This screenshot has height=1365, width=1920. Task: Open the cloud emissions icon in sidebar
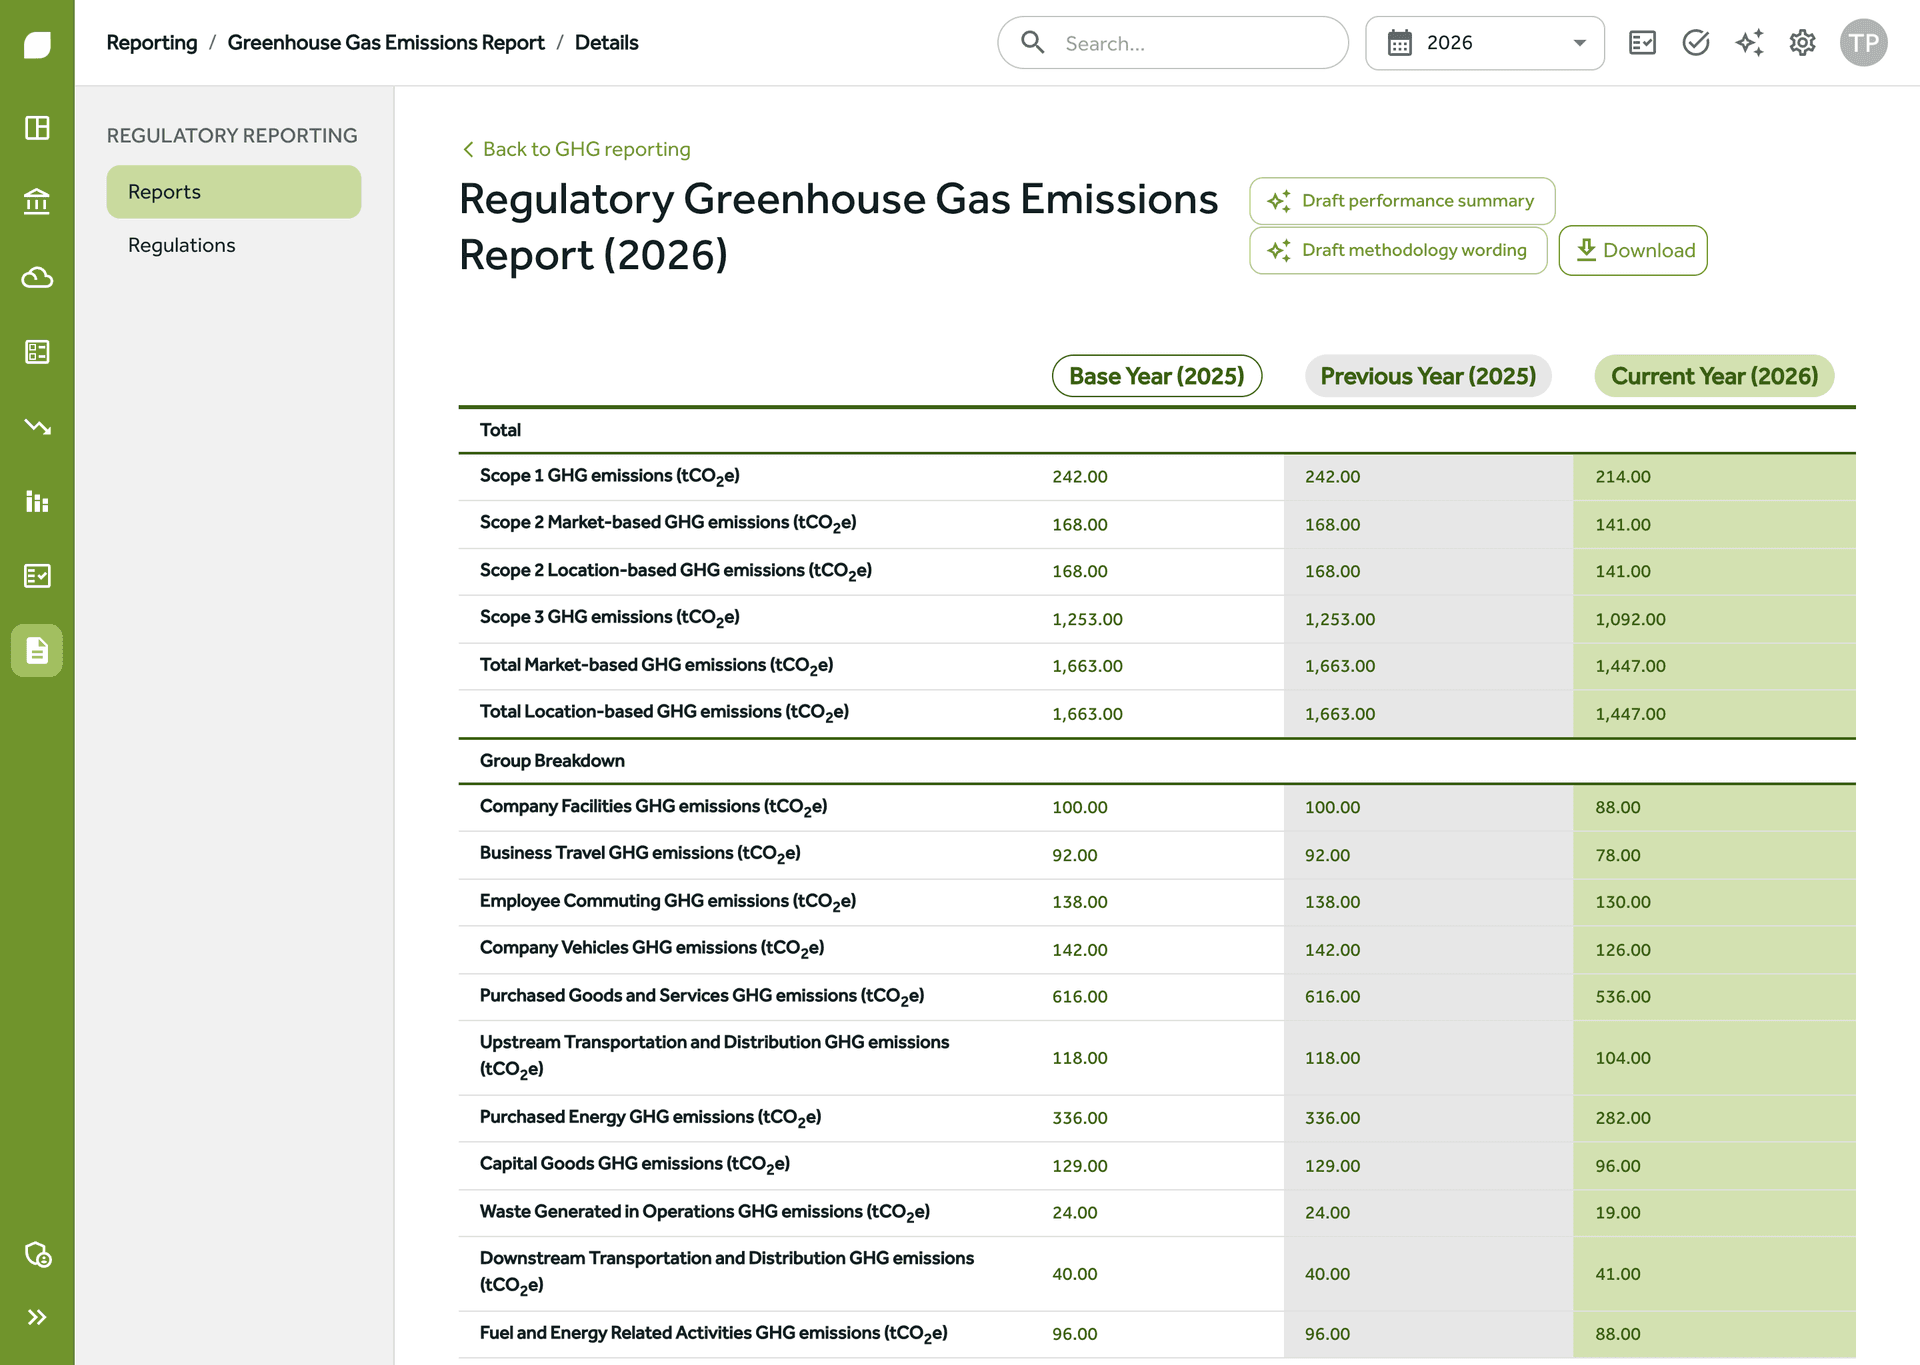(37, 277)
